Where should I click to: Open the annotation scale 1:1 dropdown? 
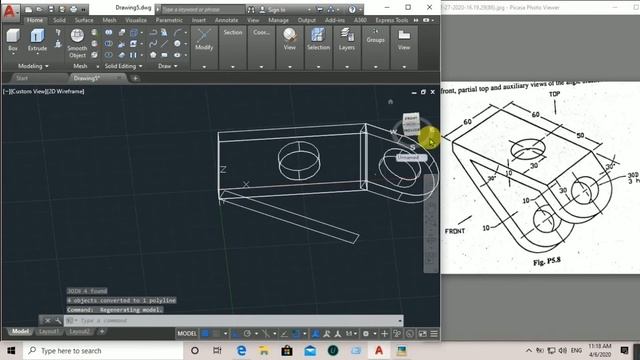[x=351, y=333]
